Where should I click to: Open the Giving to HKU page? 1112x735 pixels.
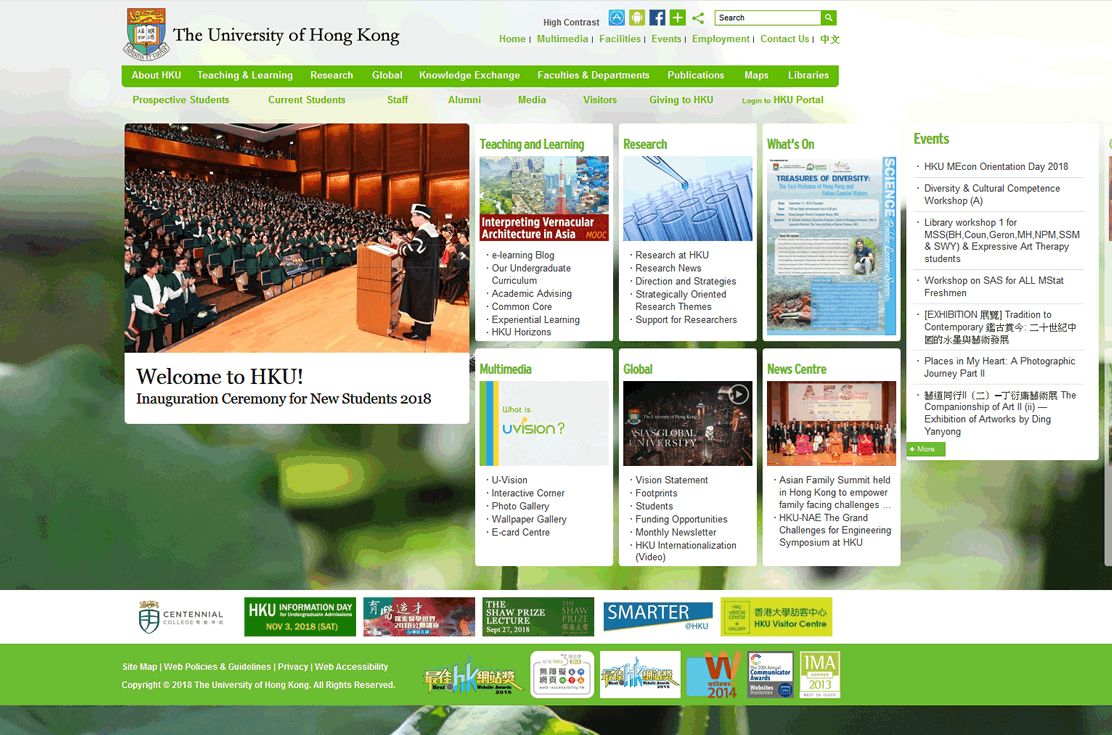(x=681, y=100)
